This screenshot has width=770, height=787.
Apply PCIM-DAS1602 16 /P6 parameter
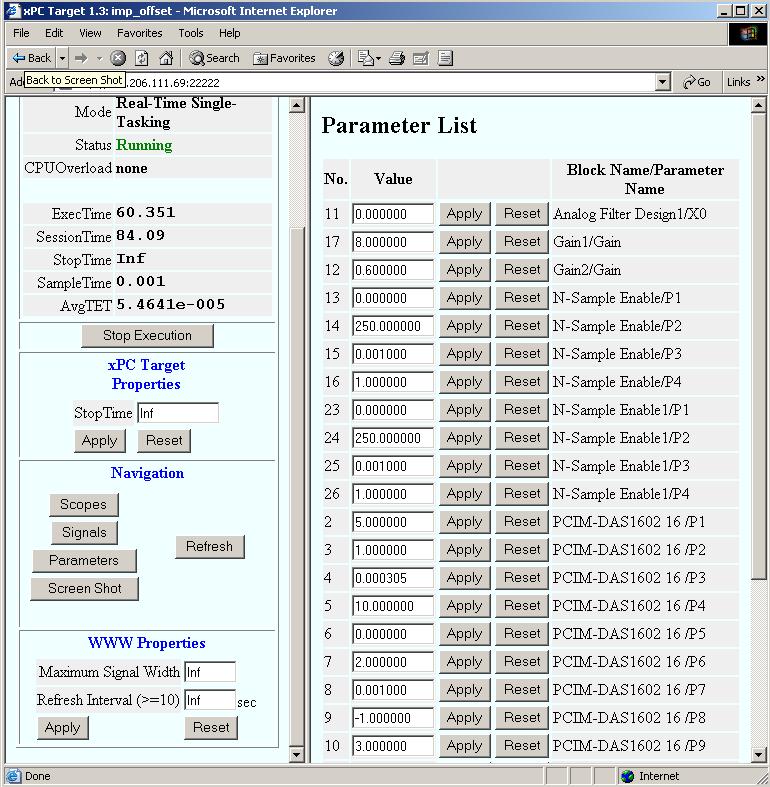(465, 662)
